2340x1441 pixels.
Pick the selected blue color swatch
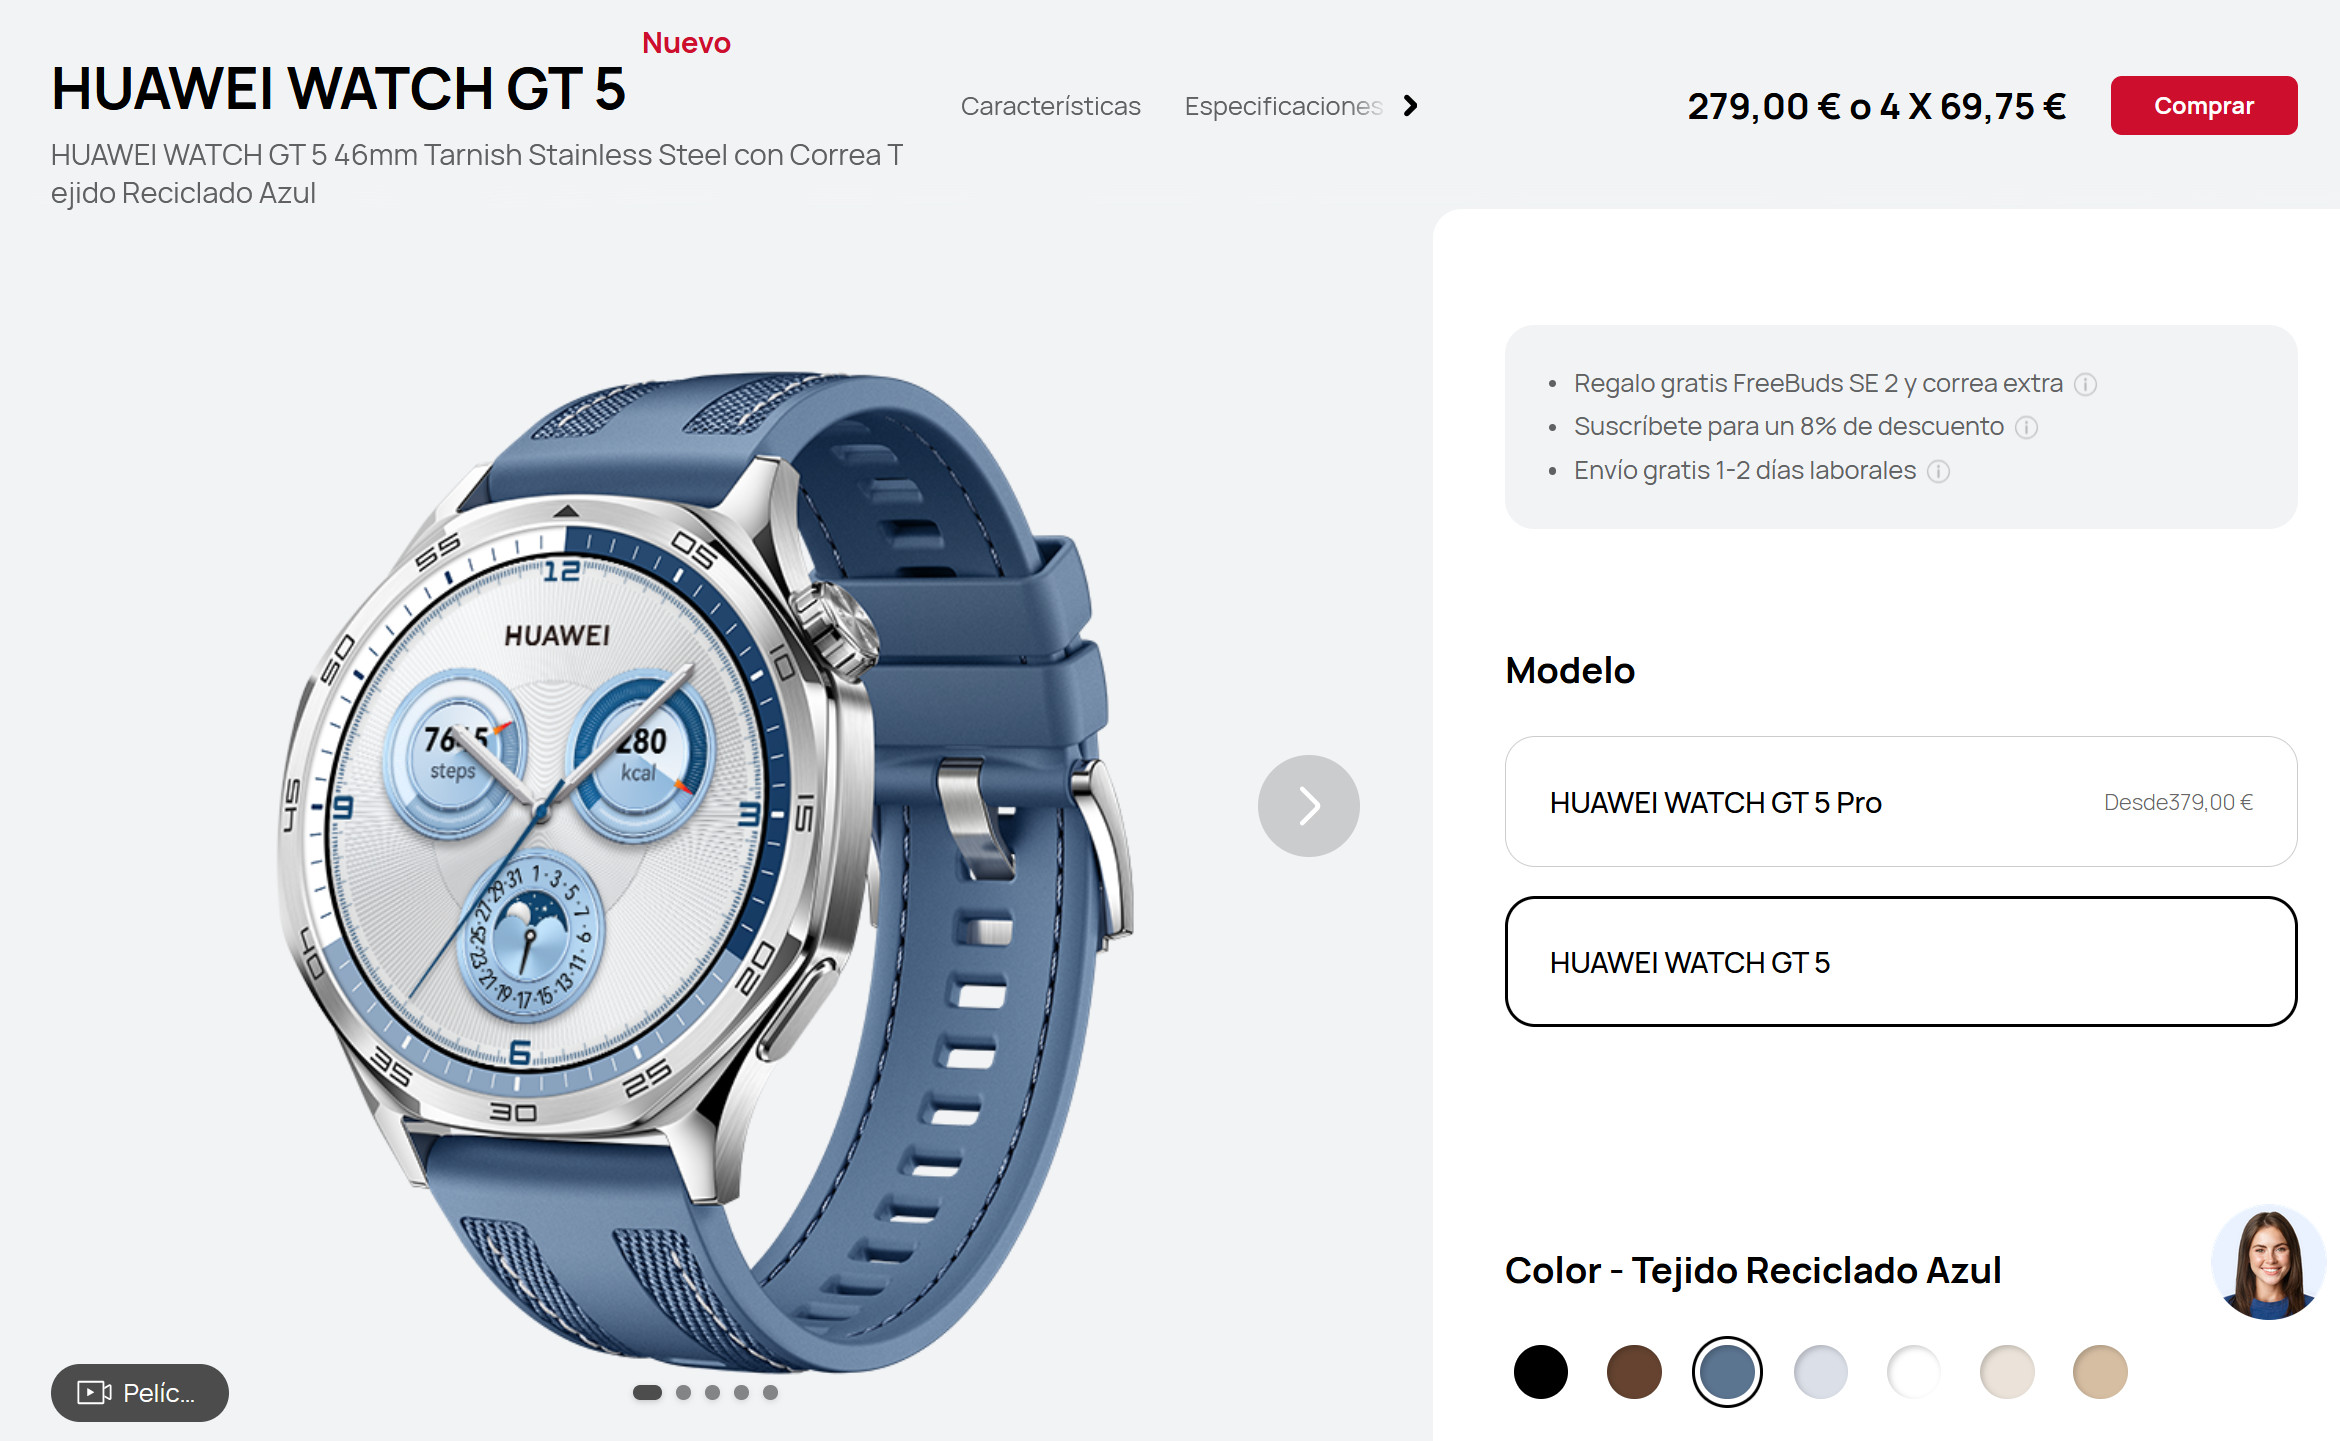pos(1727,1372)
